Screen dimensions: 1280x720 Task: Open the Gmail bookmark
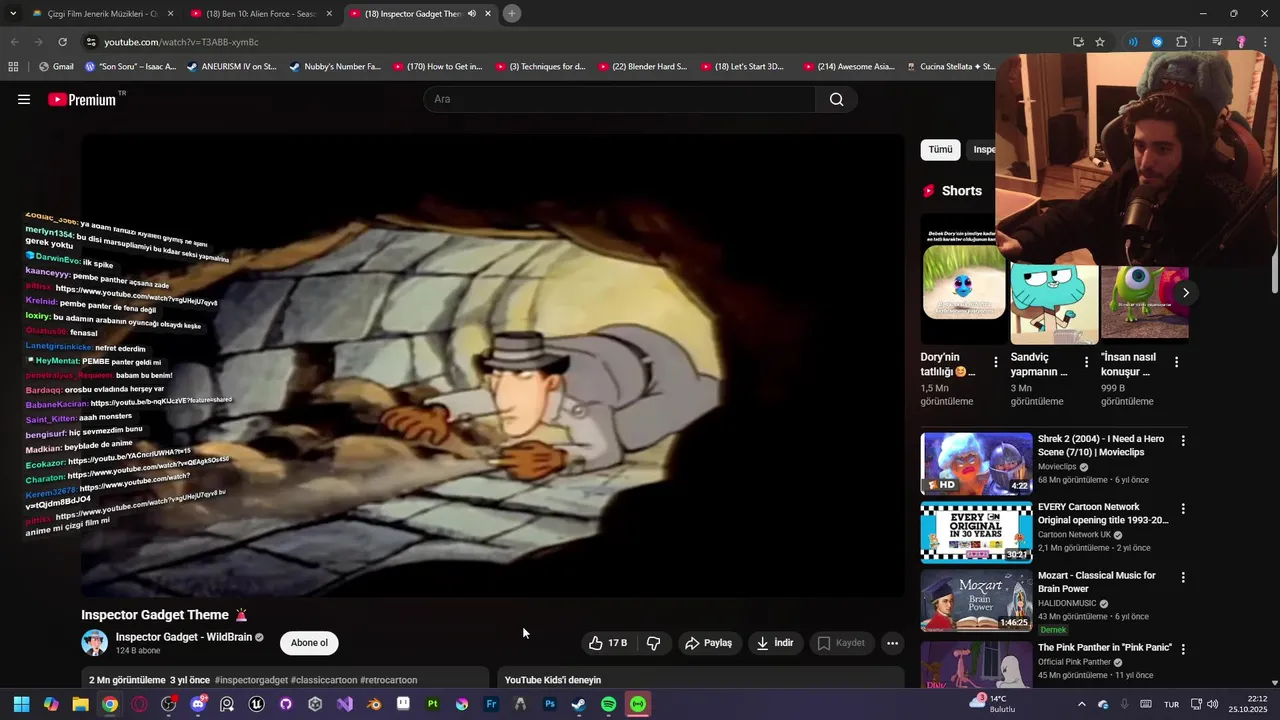pyautogui.click(x=56, y=67)
